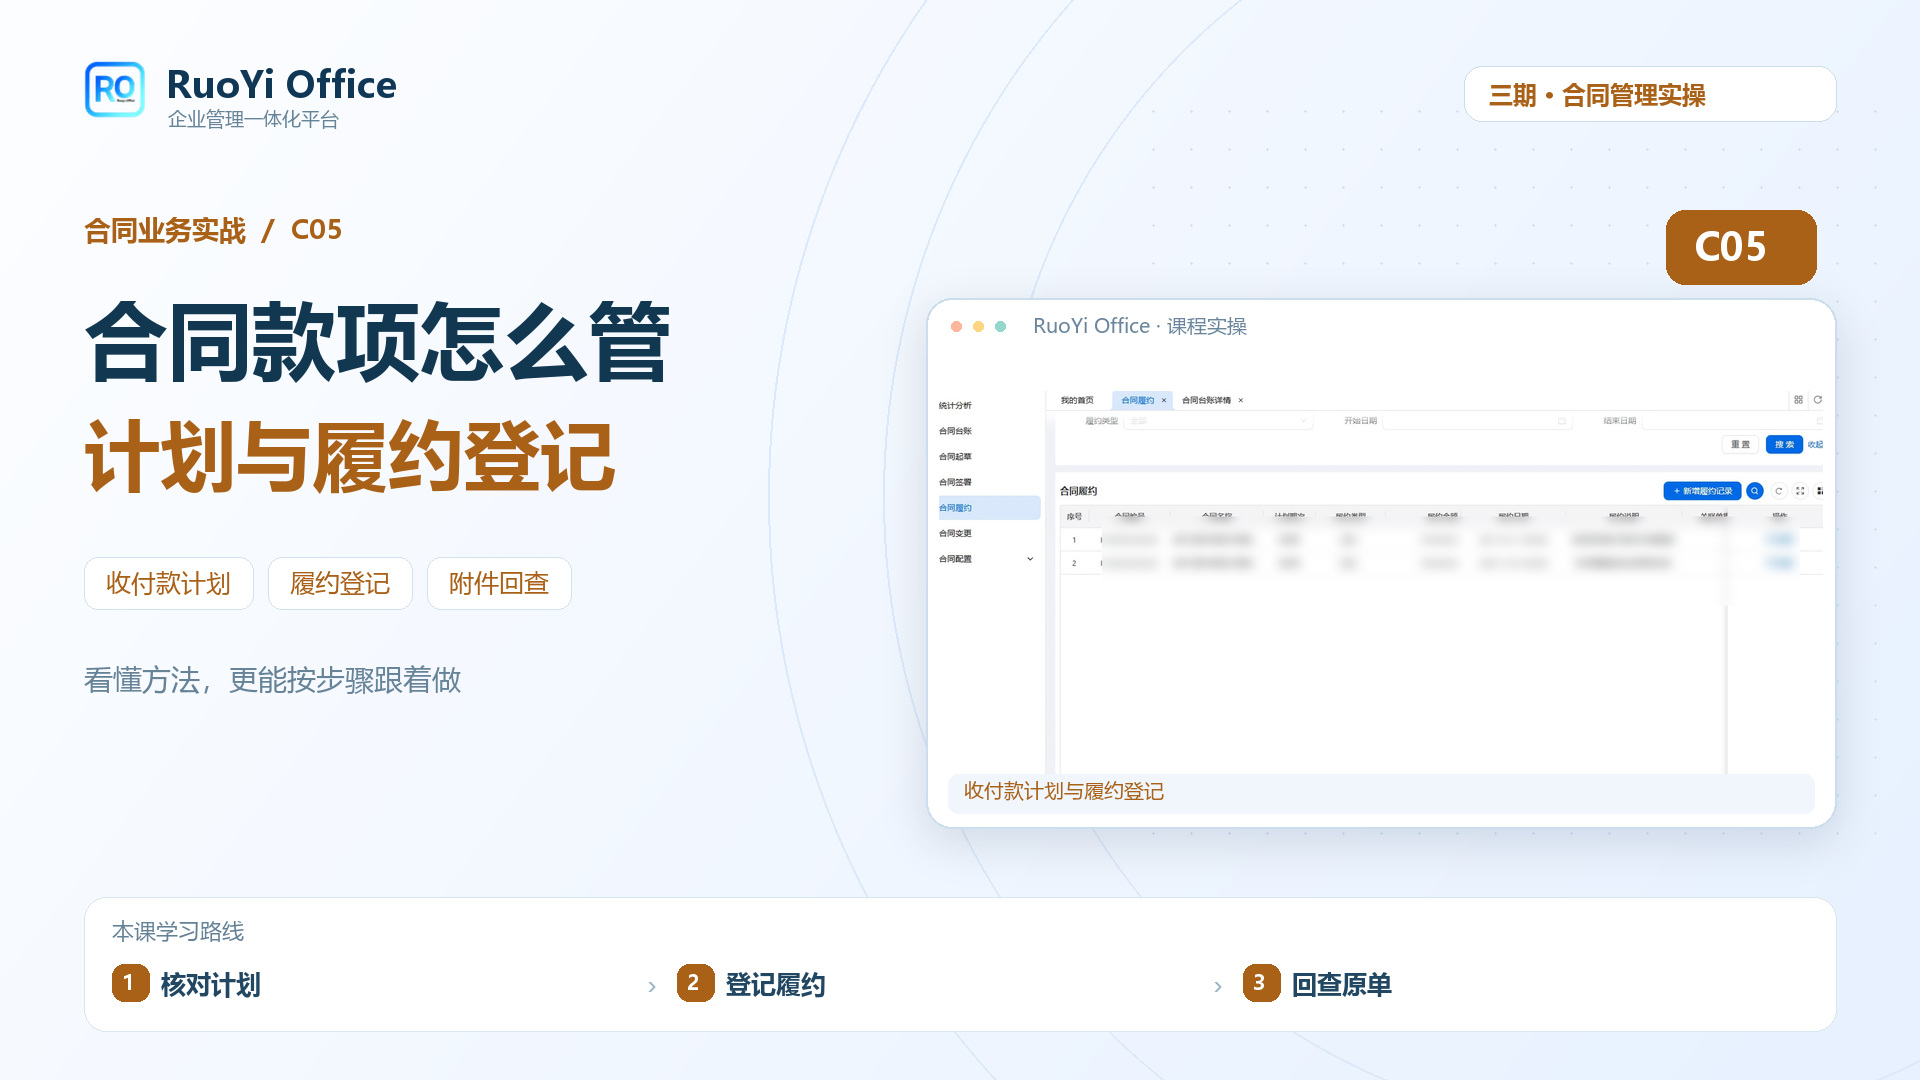Click the 三期・合同管理实操 label pill
Screen dimensions: 1920x1080
click(1650, 94)
